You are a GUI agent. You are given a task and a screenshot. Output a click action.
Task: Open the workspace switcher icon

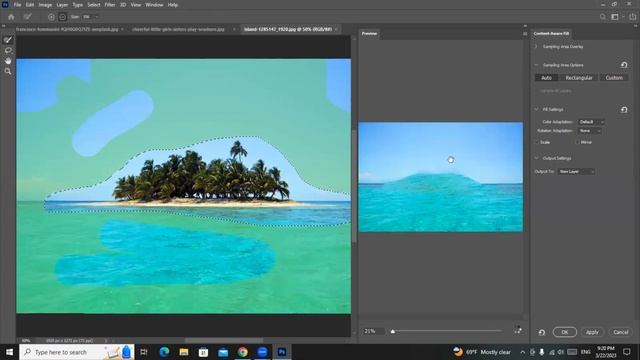[x=615, y=17]
